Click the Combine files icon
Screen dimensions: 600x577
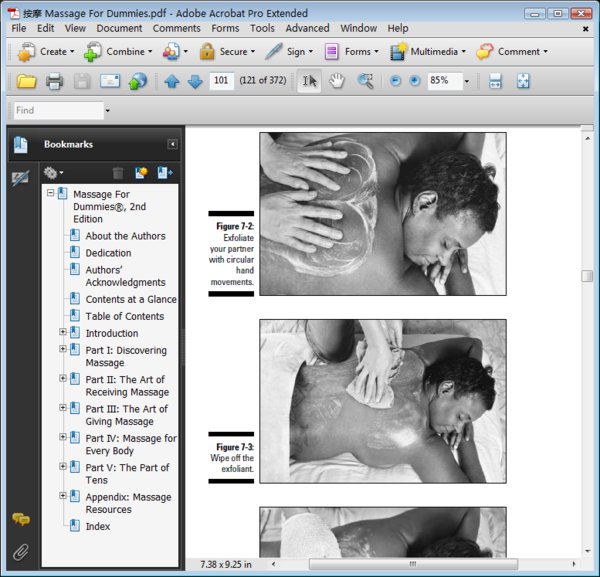(93, 52)
